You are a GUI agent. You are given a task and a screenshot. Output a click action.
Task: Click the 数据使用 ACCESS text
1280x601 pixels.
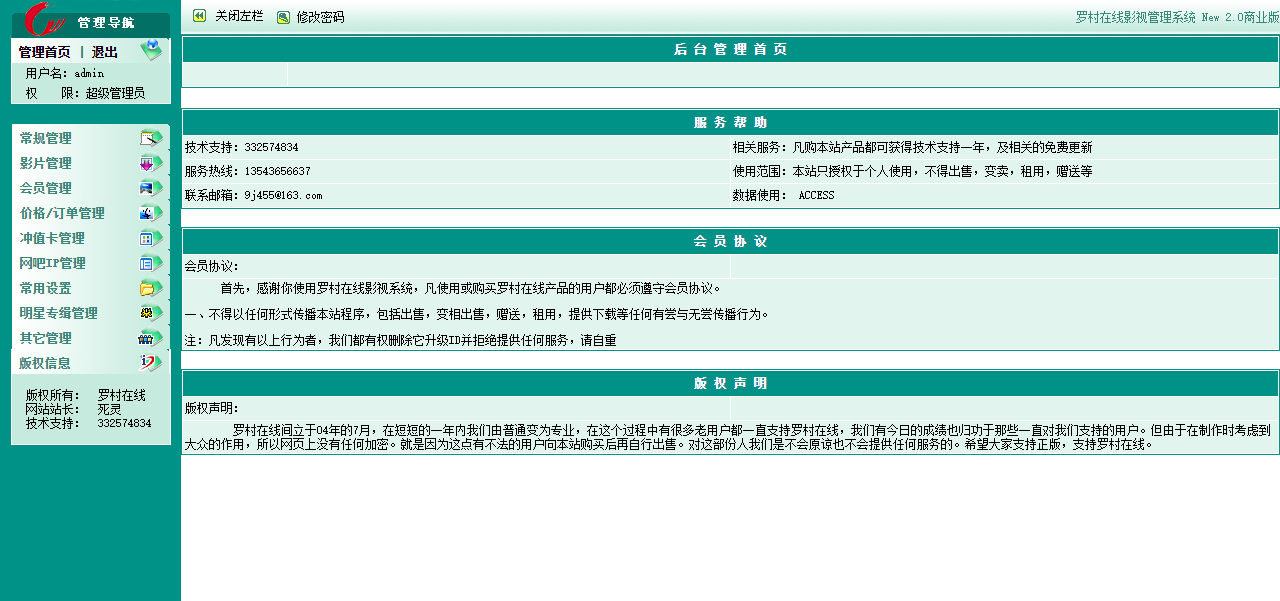click(783, 195)
